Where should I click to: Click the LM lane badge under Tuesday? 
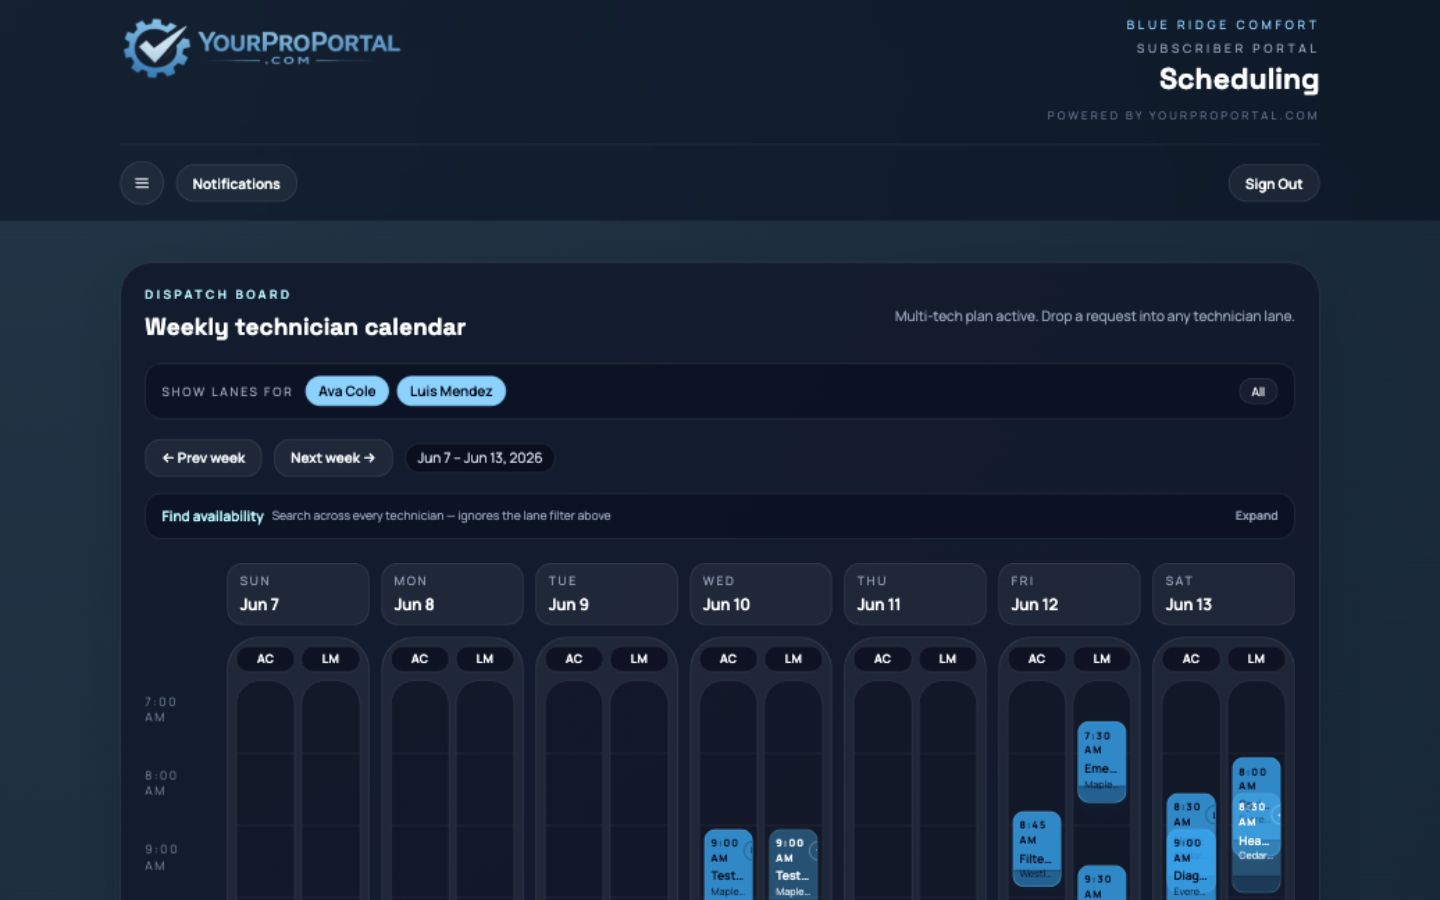pos(639,659)
